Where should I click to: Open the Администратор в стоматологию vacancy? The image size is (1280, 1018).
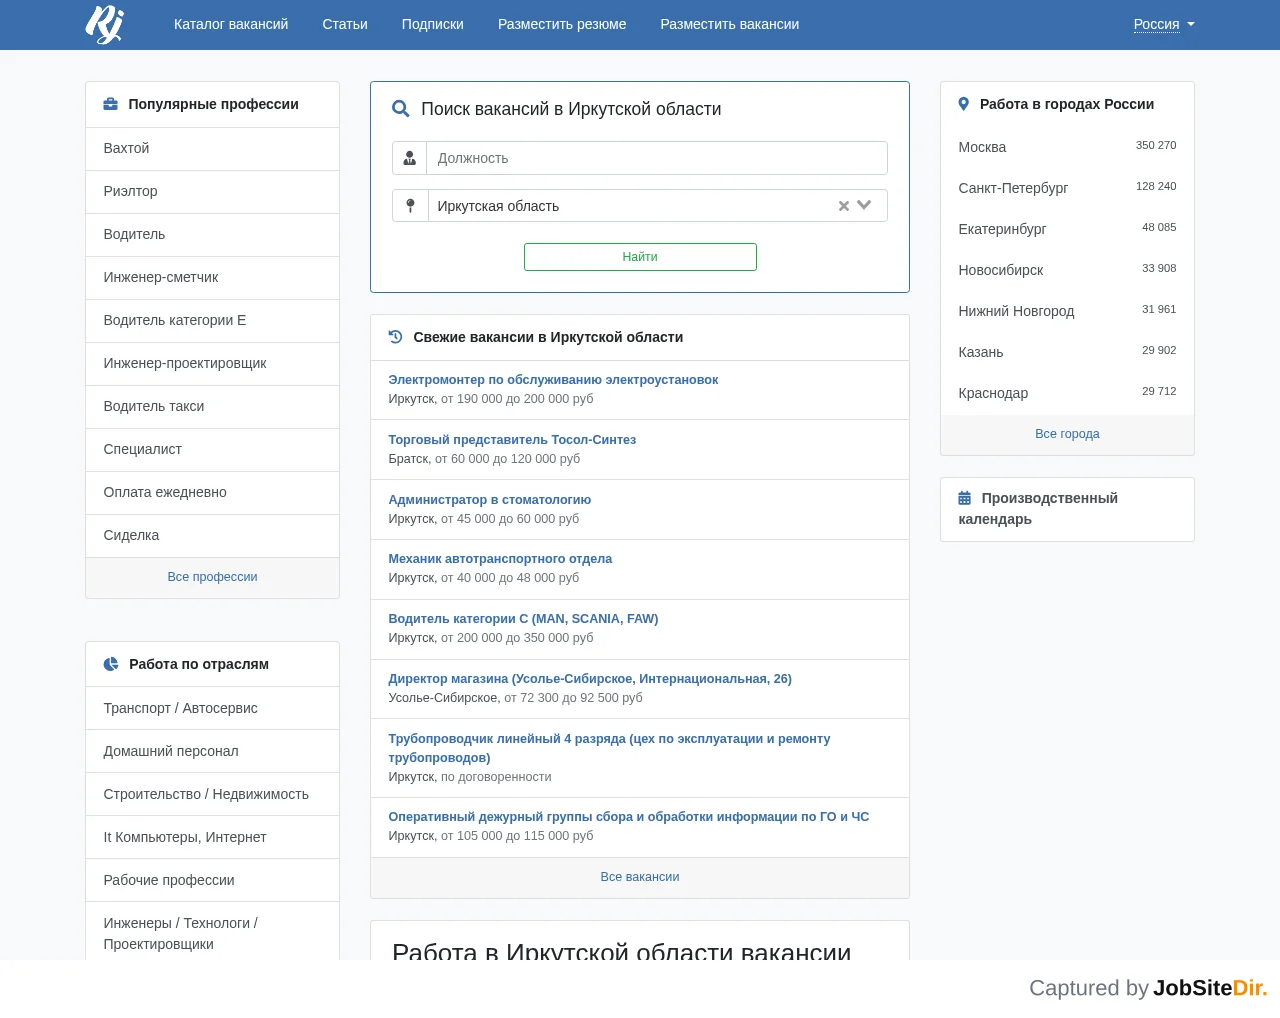click(490, 500)
